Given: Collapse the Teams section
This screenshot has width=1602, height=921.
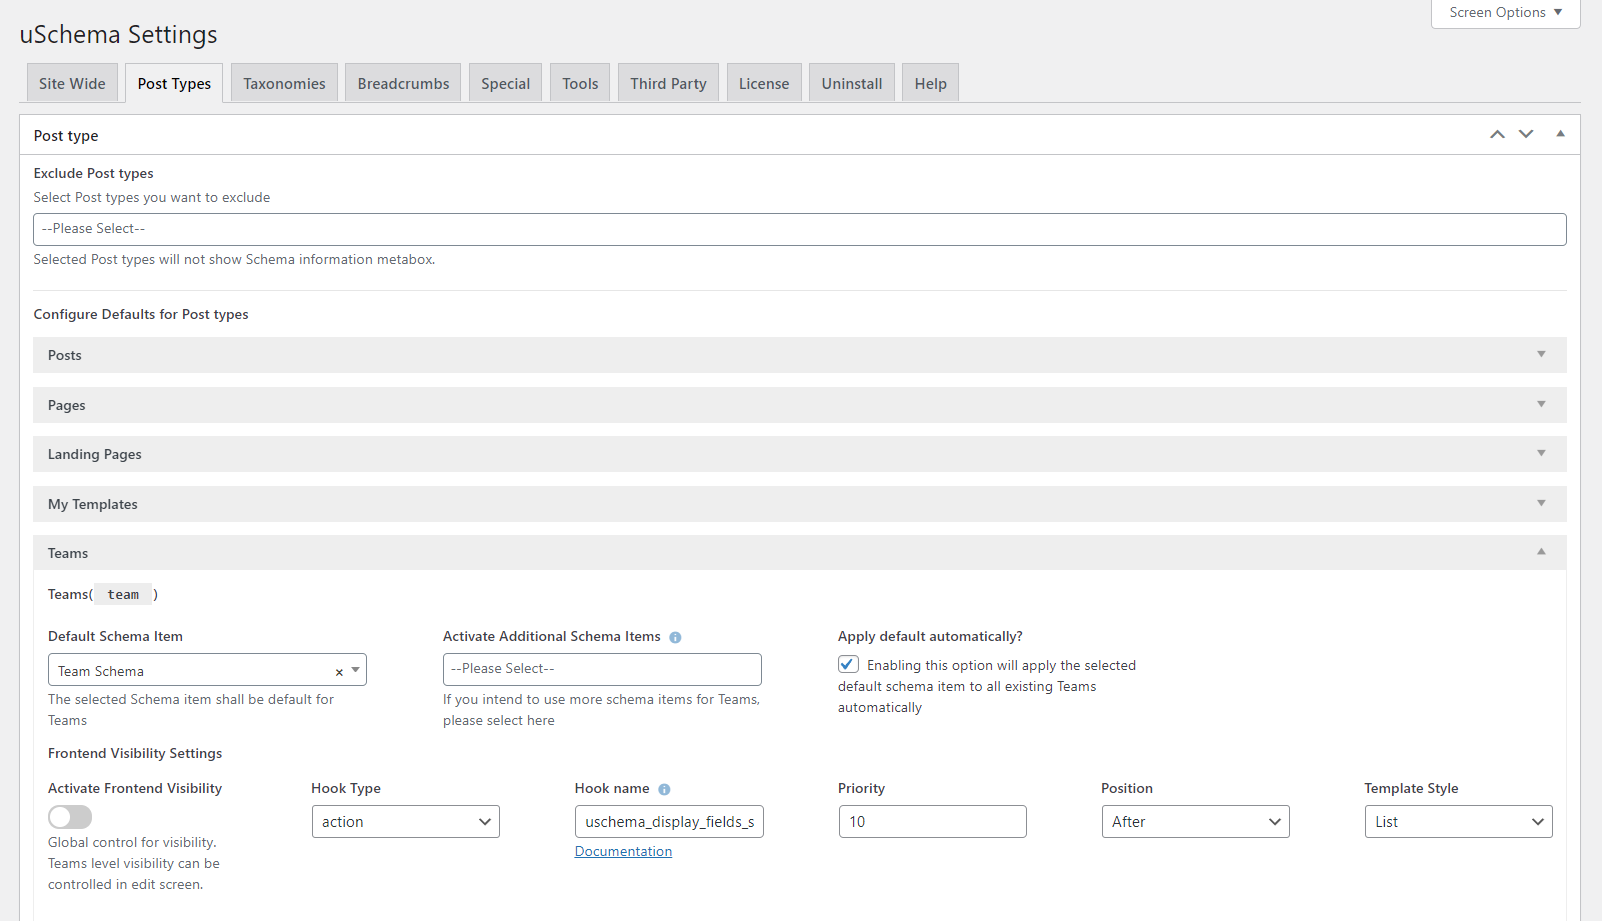Looking at the screenshot, I should 799,553.
